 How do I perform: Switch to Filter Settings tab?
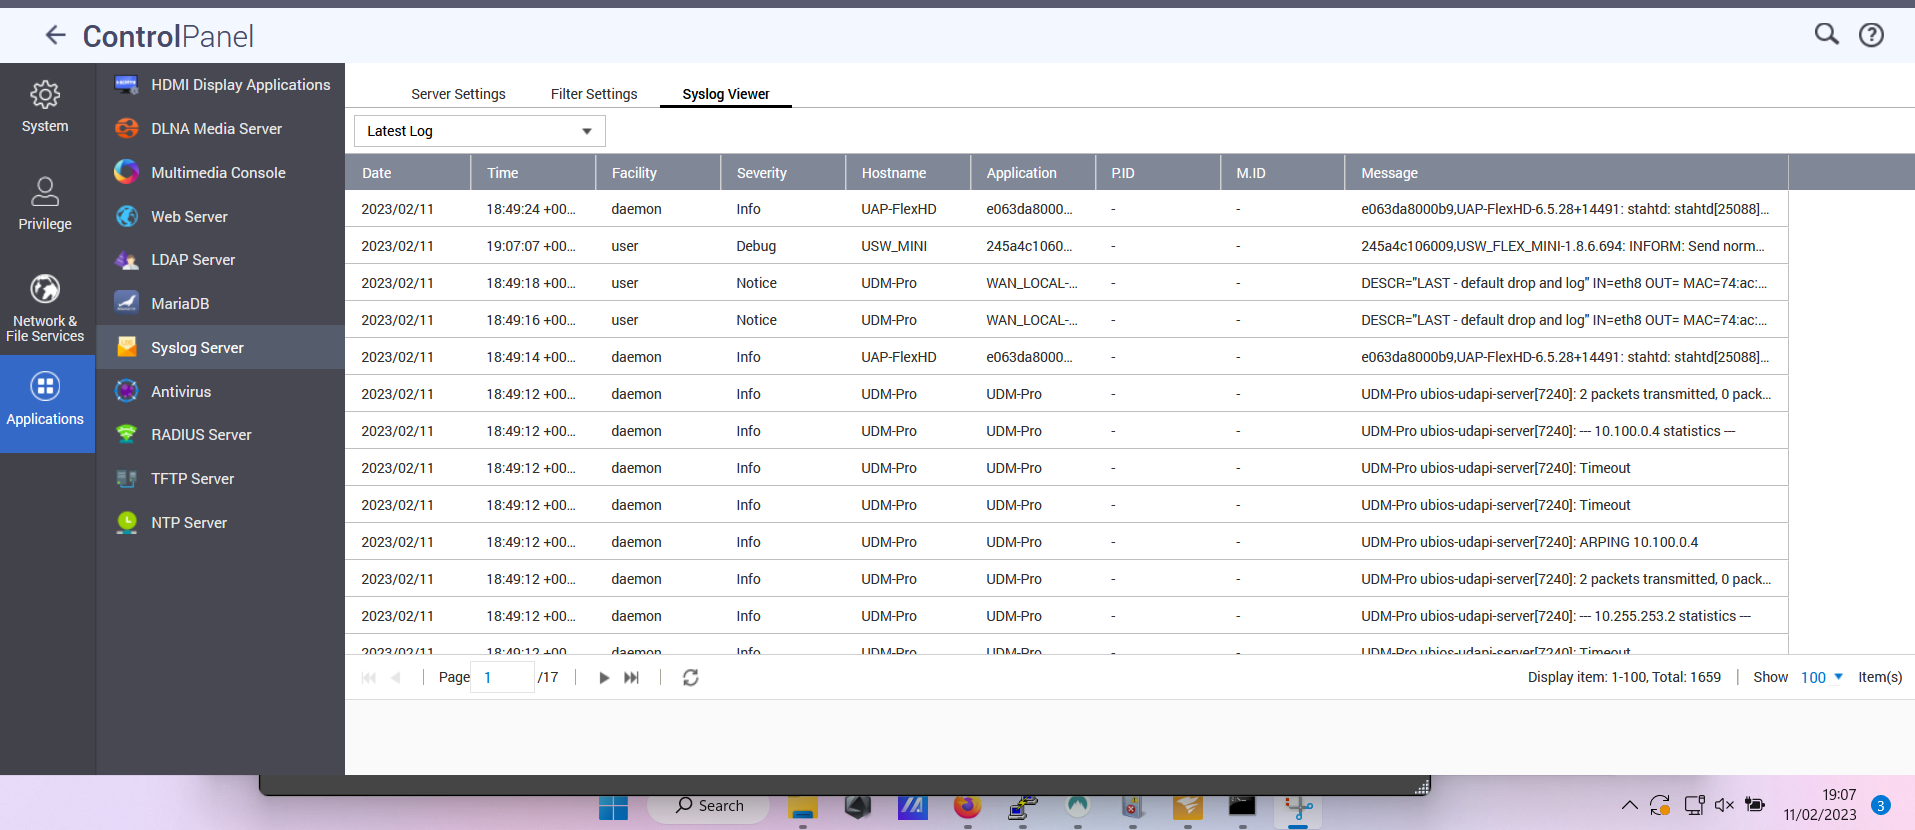click(x=593, y=94)
